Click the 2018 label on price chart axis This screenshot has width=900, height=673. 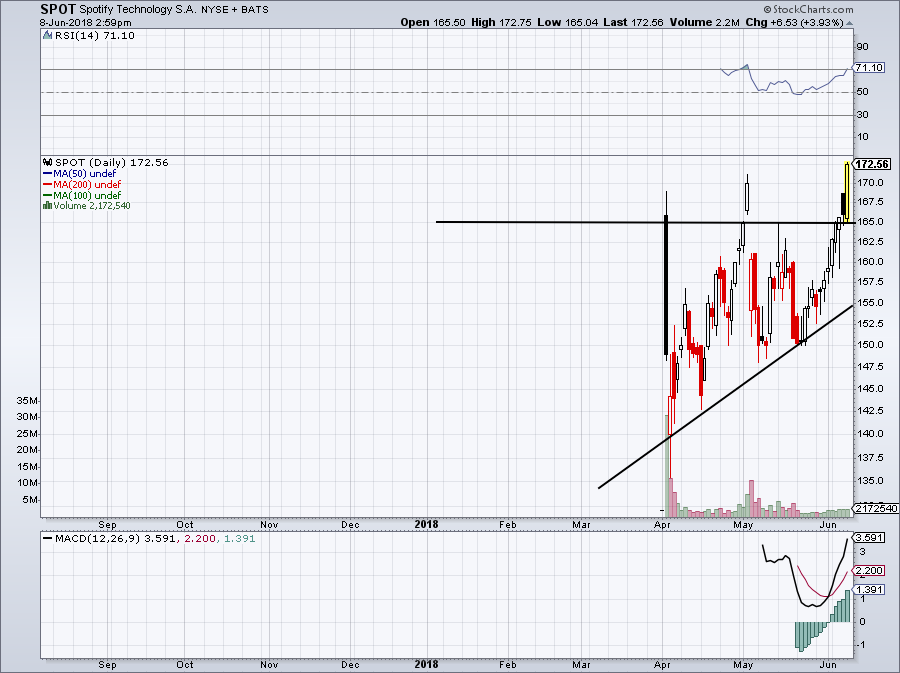426,524
